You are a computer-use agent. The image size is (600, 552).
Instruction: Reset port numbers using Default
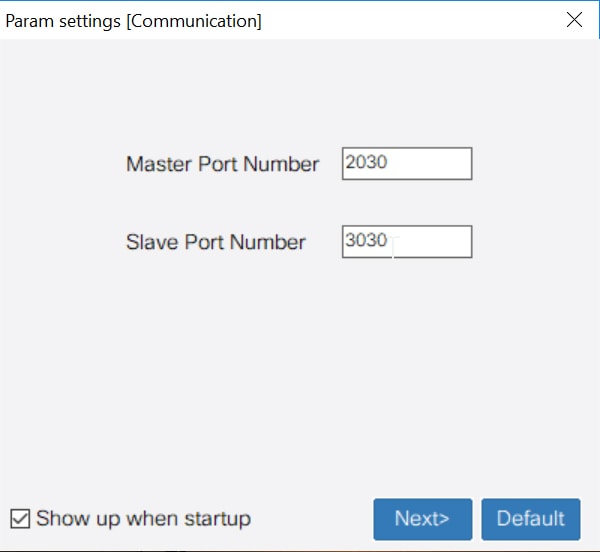click(531, 519)
